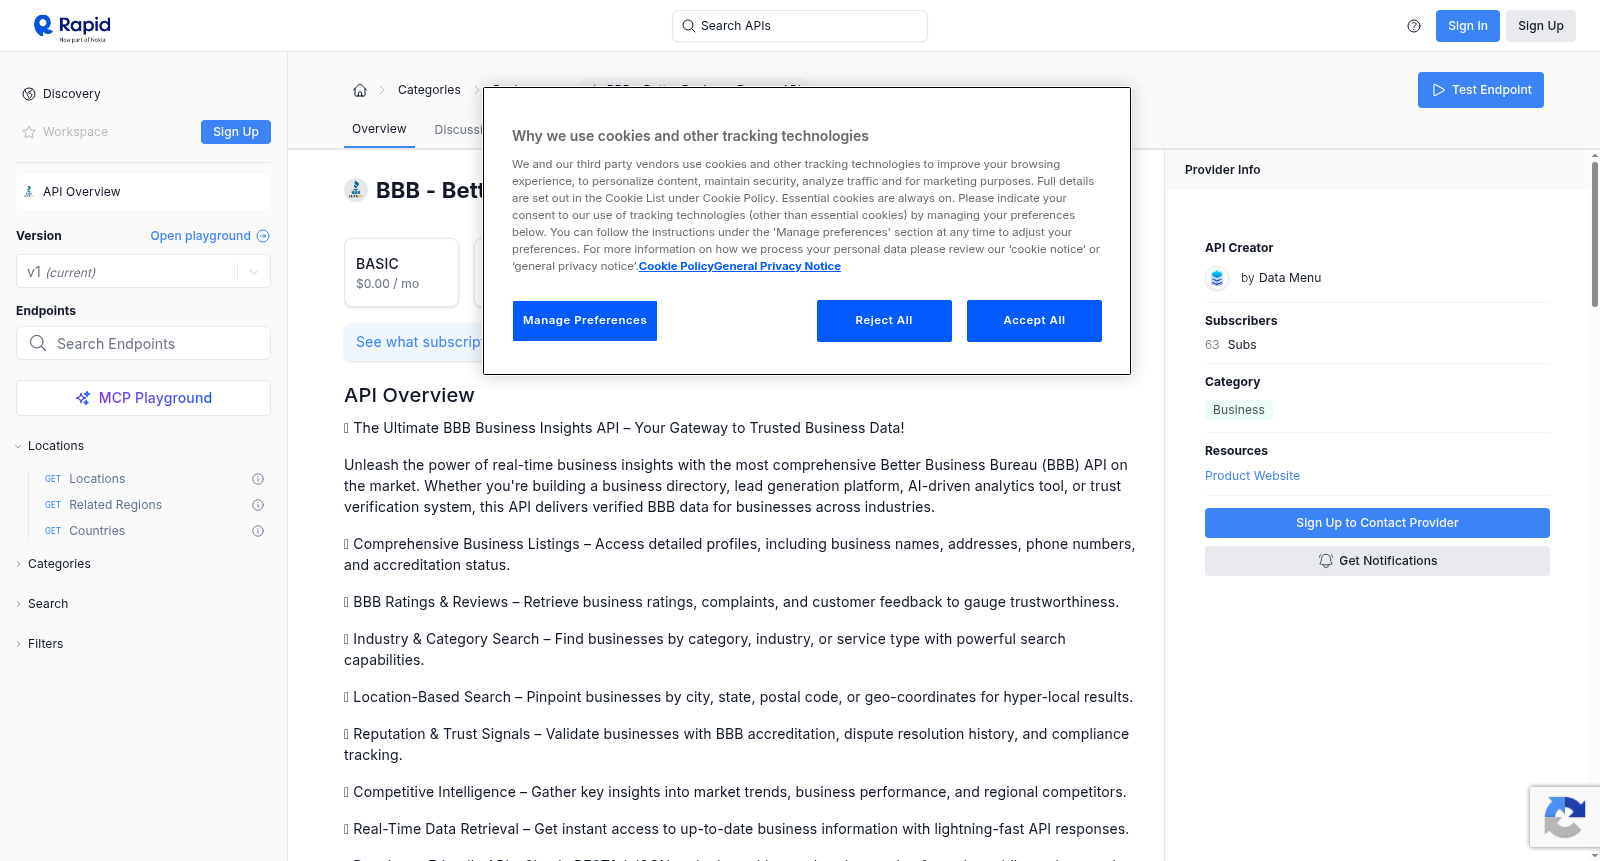
Task: Open info icon for Related Regions endpoint
Action: click(x=258, y=505)
